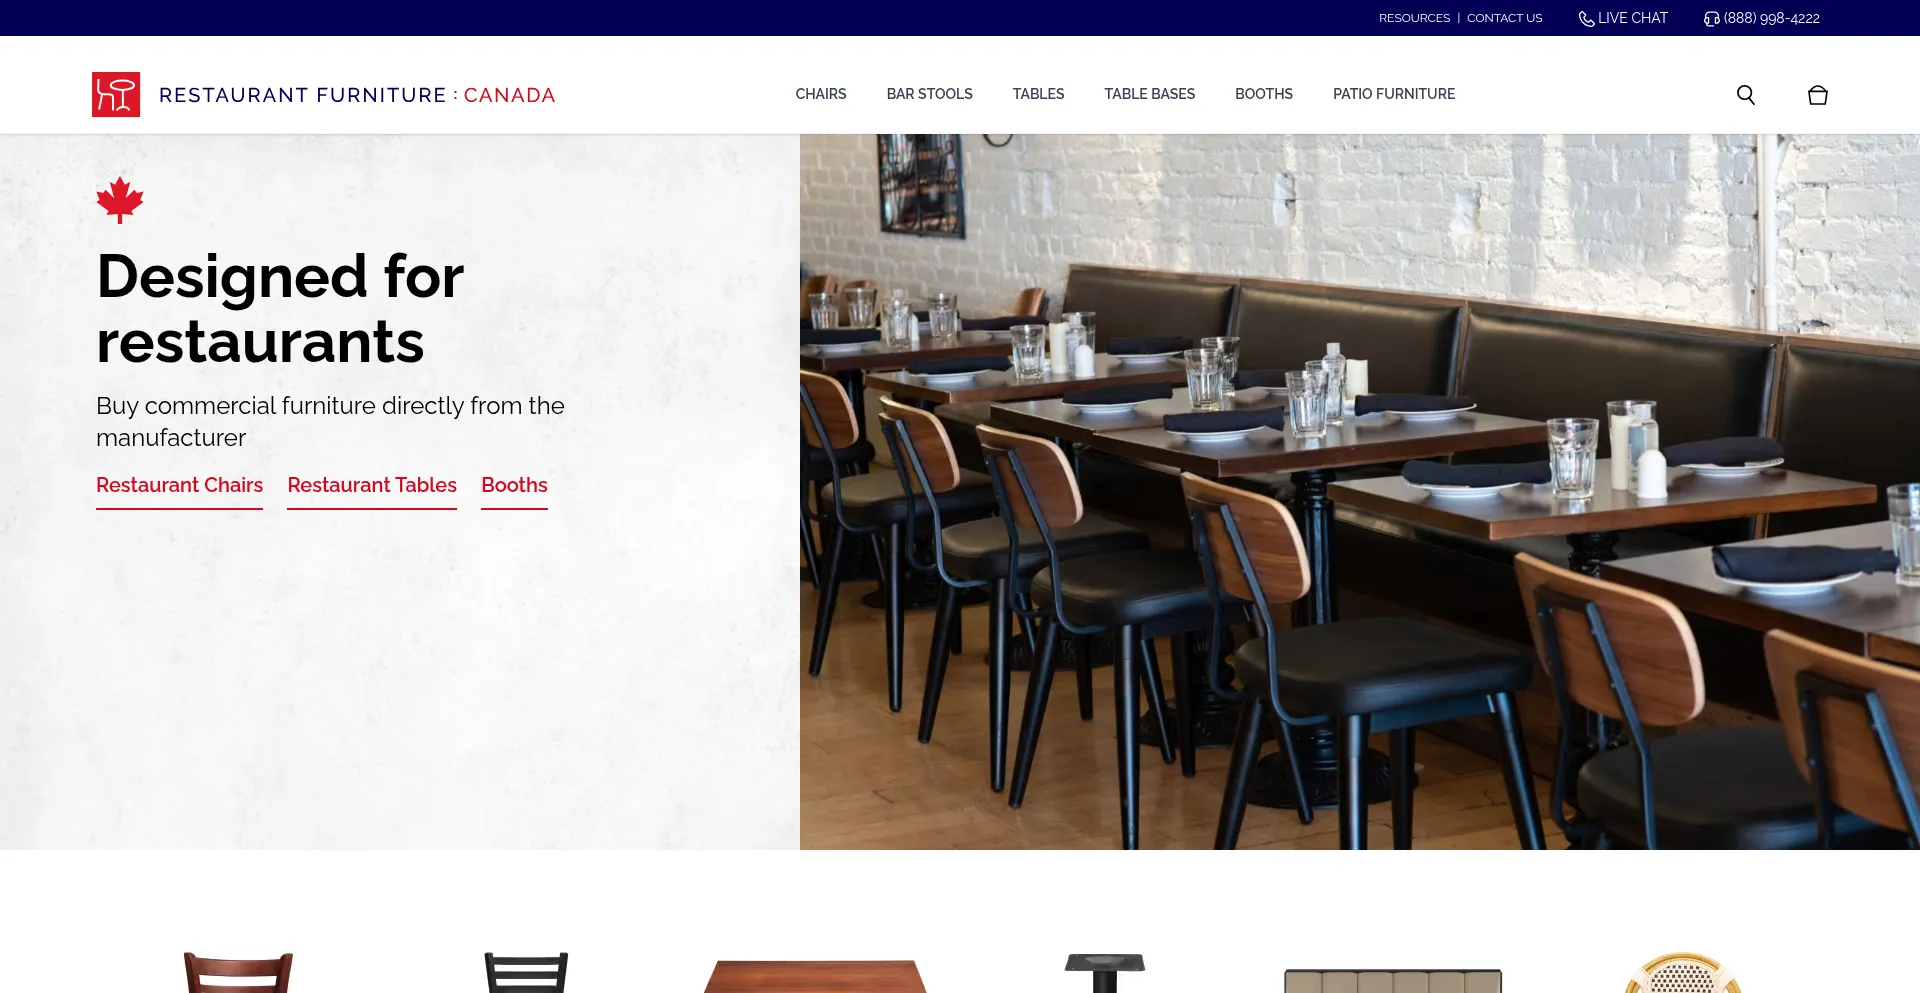The image size is (1920, 993).
Task: Open the Resources link in top bar
Action: click(x=1414, y=18)
